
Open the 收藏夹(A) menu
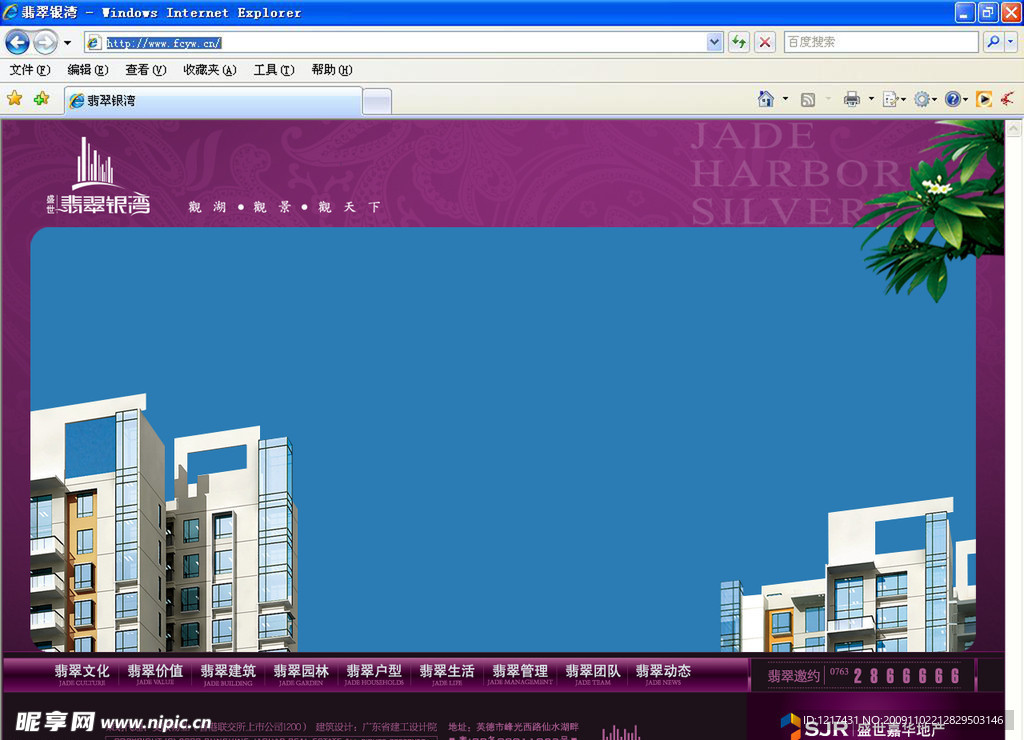click(210, 70)
